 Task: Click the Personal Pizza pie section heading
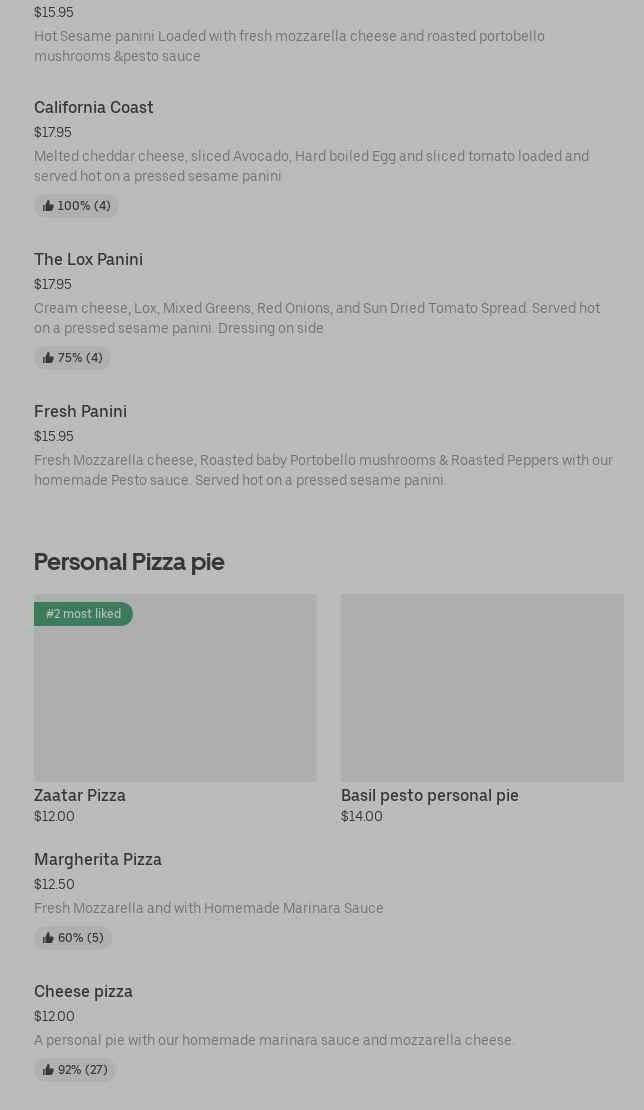(x=129, y=562)
